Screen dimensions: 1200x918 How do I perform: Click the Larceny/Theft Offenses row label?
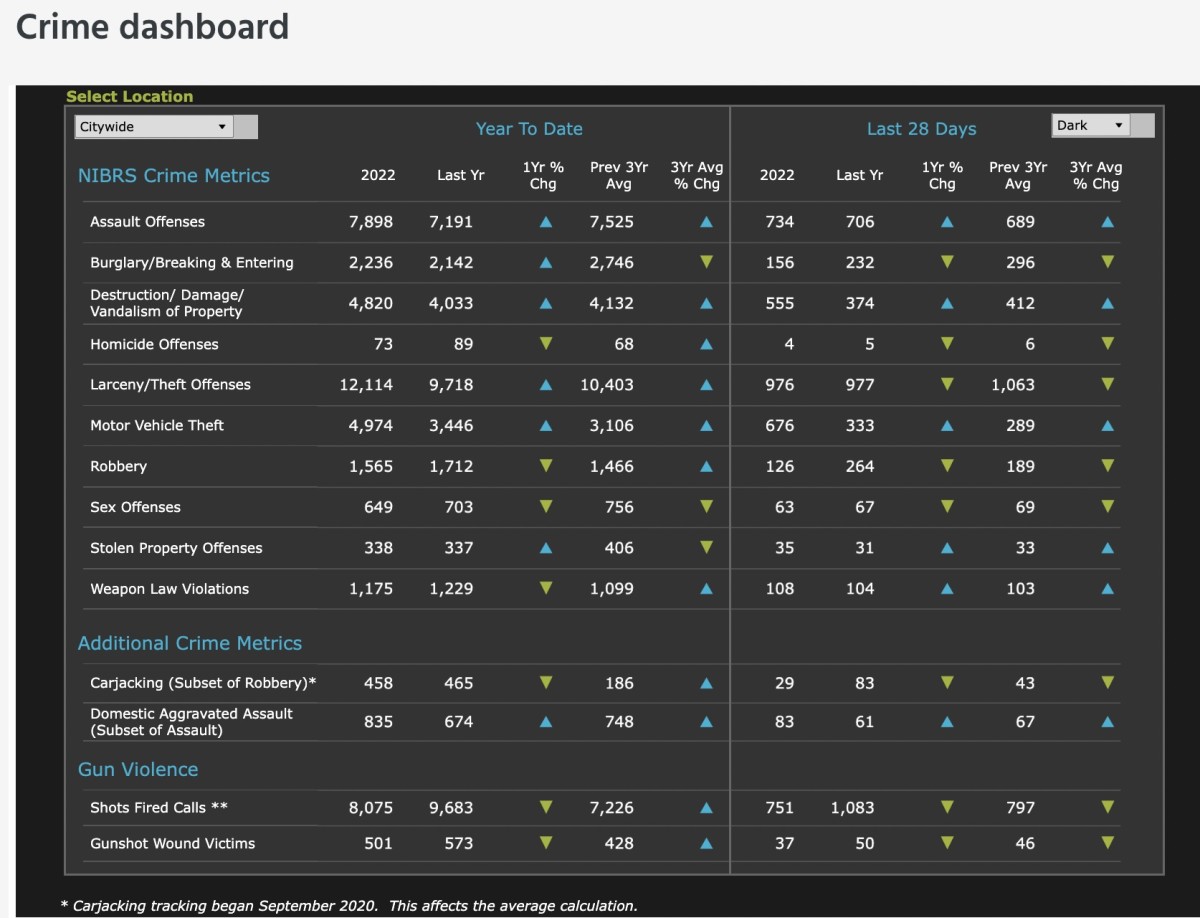pos(170,385)
